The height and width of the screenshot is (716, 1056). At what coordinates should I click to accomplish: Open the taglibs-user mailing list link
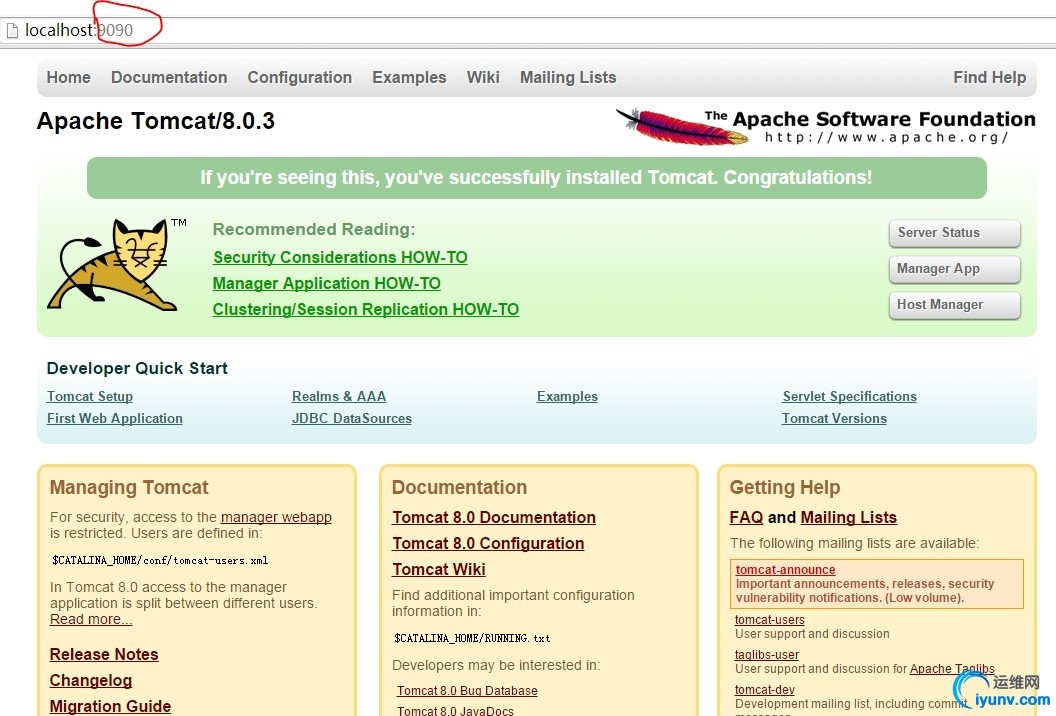click(766, 655)
